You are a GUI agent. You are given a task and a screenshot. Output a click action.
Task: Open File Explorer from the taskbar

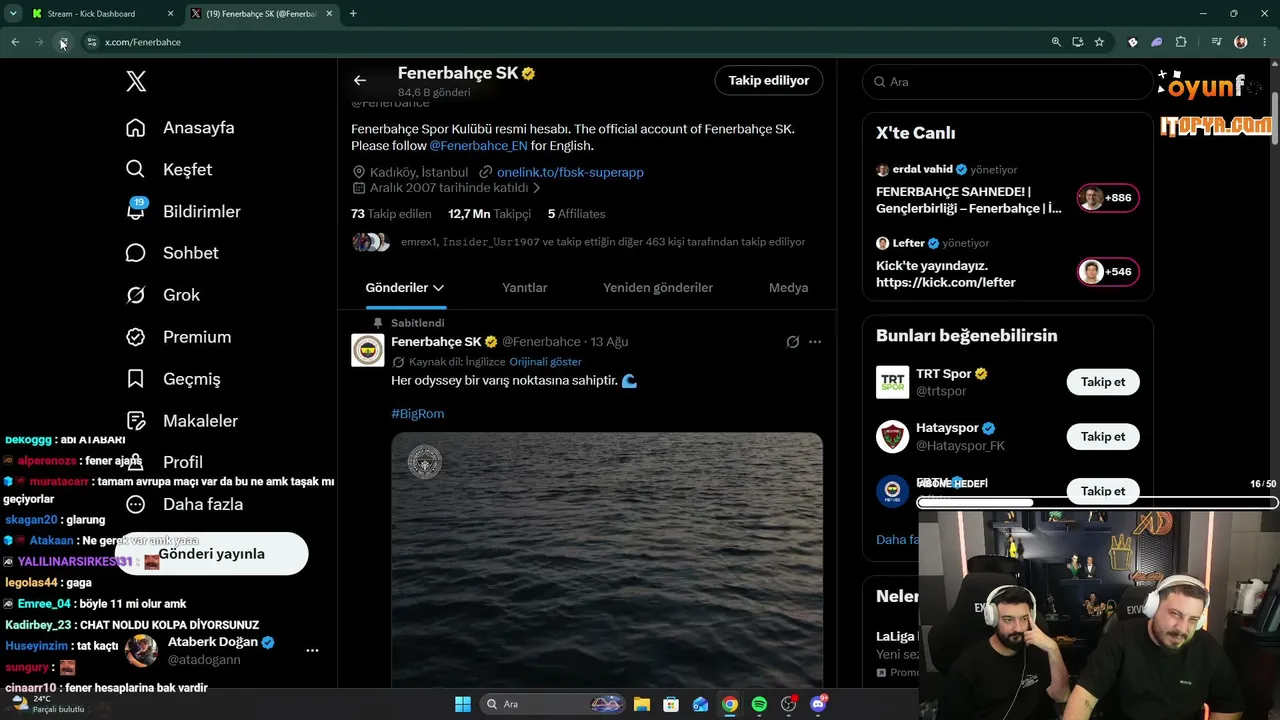tap(642, 704)
